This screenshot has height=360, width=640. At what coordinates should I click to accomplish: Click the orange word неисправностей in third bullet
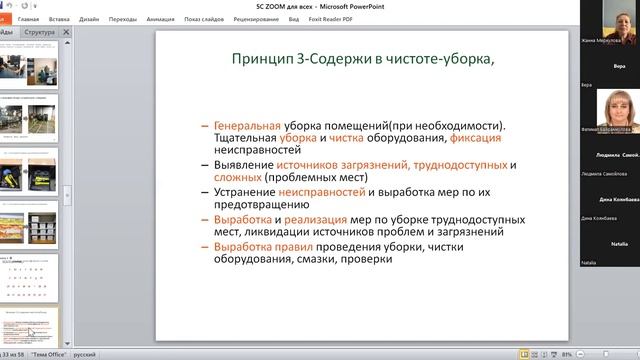(x=322, y=192)
